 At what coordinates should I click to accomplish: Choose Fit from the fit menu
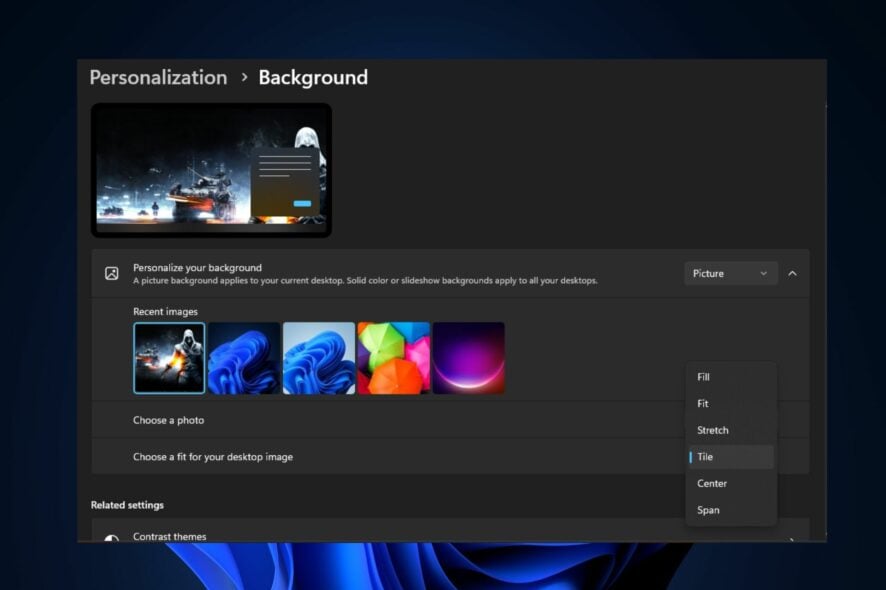coord(731,404)
